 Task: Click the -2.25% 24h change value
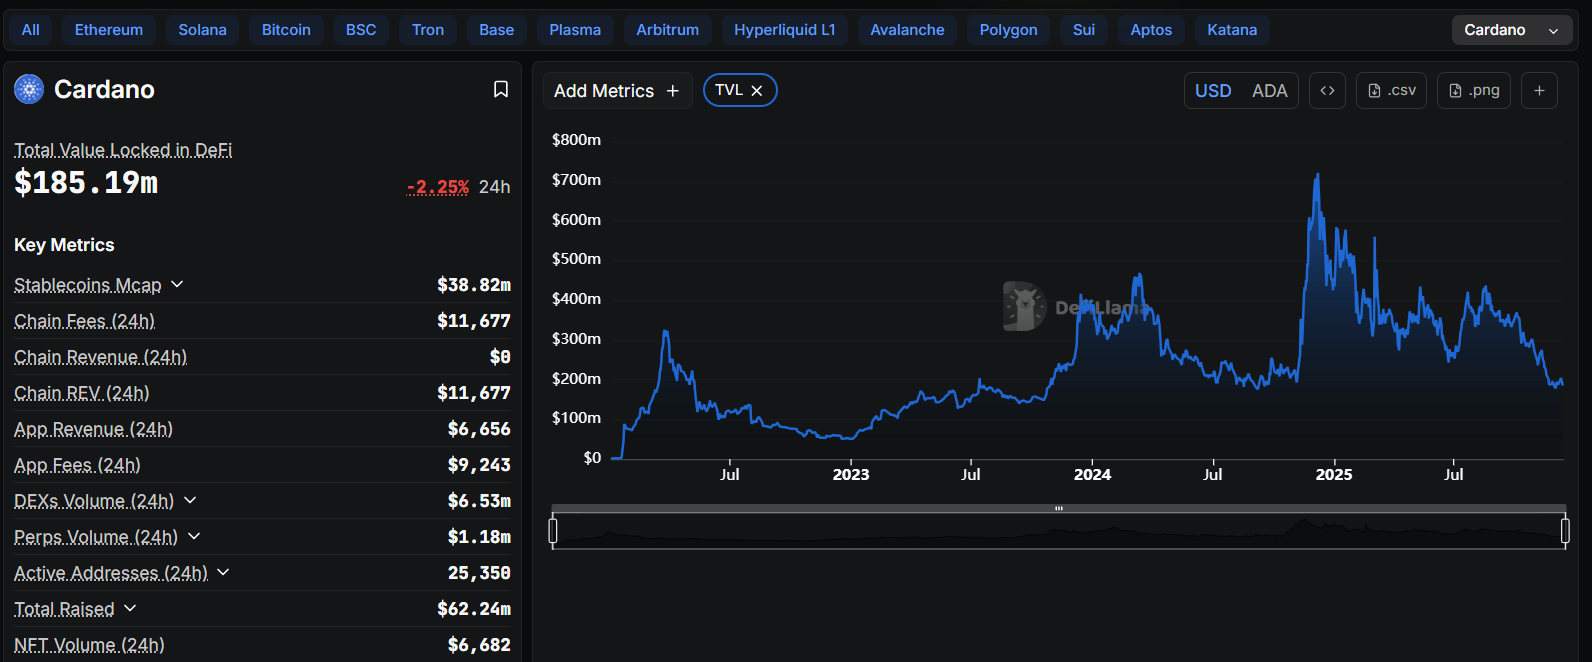click(438, 187)
